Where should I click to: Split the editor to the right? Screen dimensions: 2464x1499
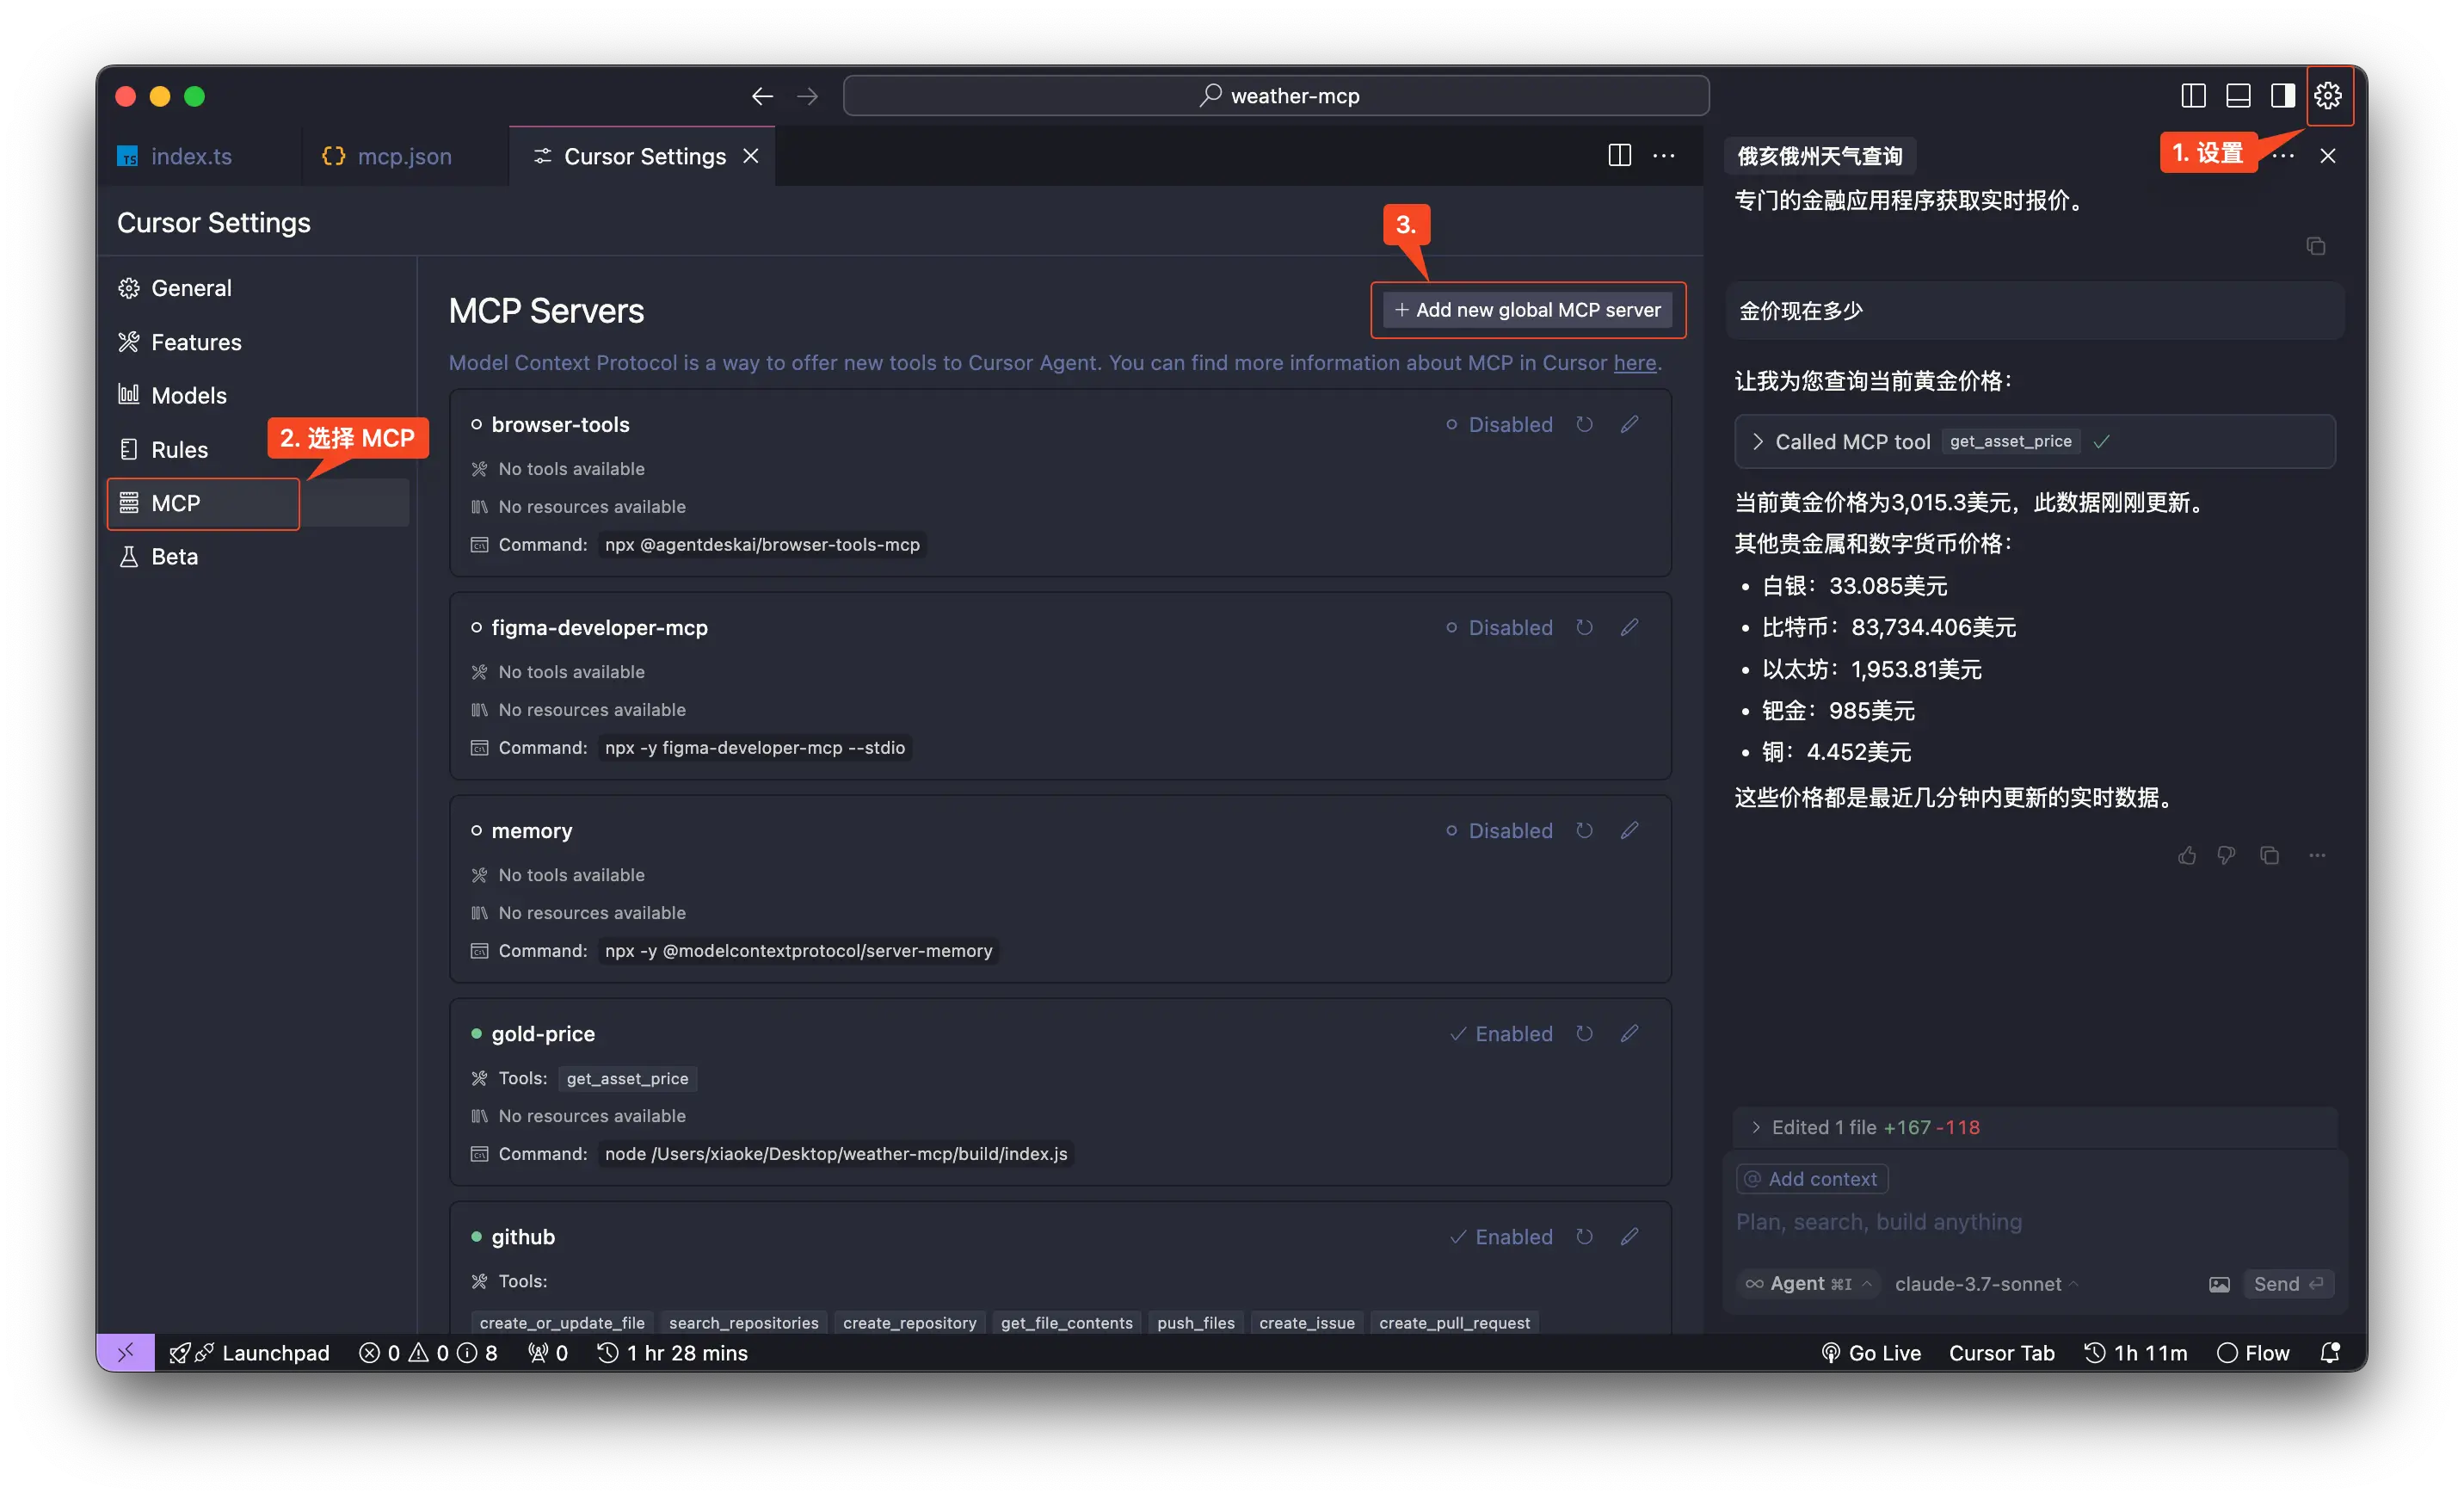1619,155
